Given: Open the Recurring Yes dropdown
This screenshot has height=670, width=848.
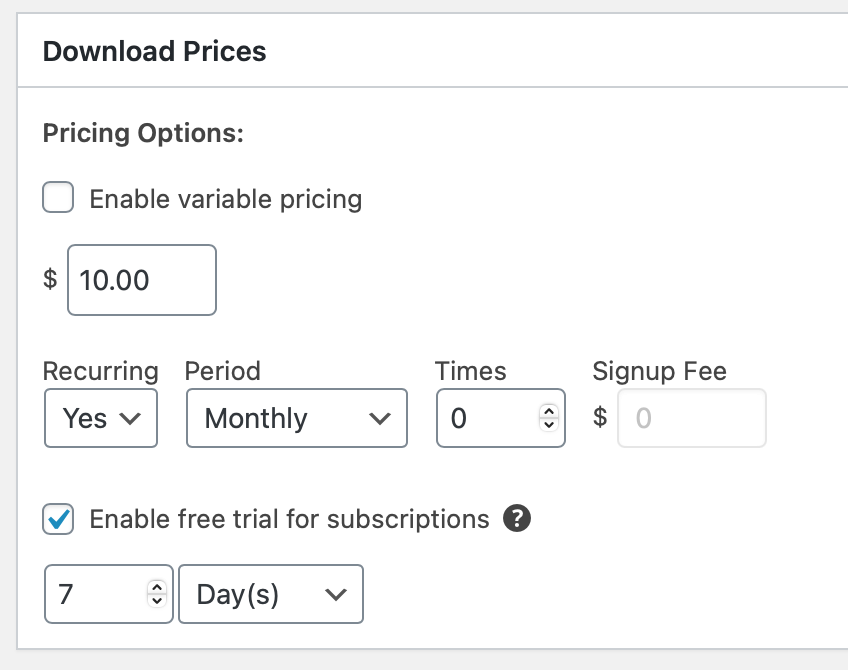Looking at the screenshot, I should tap(101, 418).
